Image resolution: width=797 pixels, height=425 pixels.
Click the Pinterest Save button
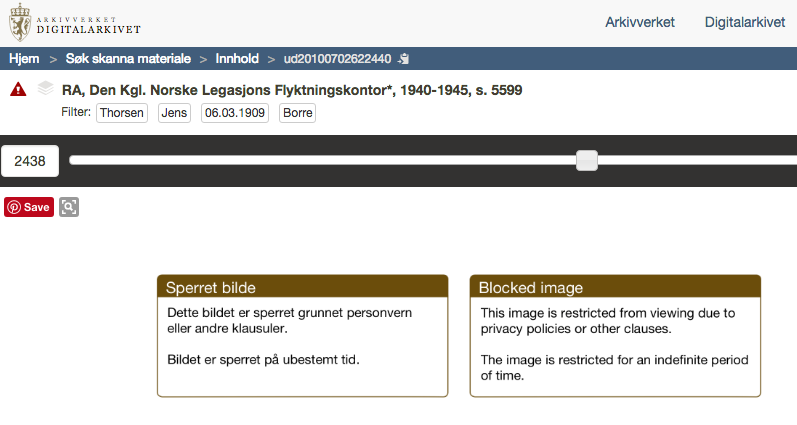point(29,207)
